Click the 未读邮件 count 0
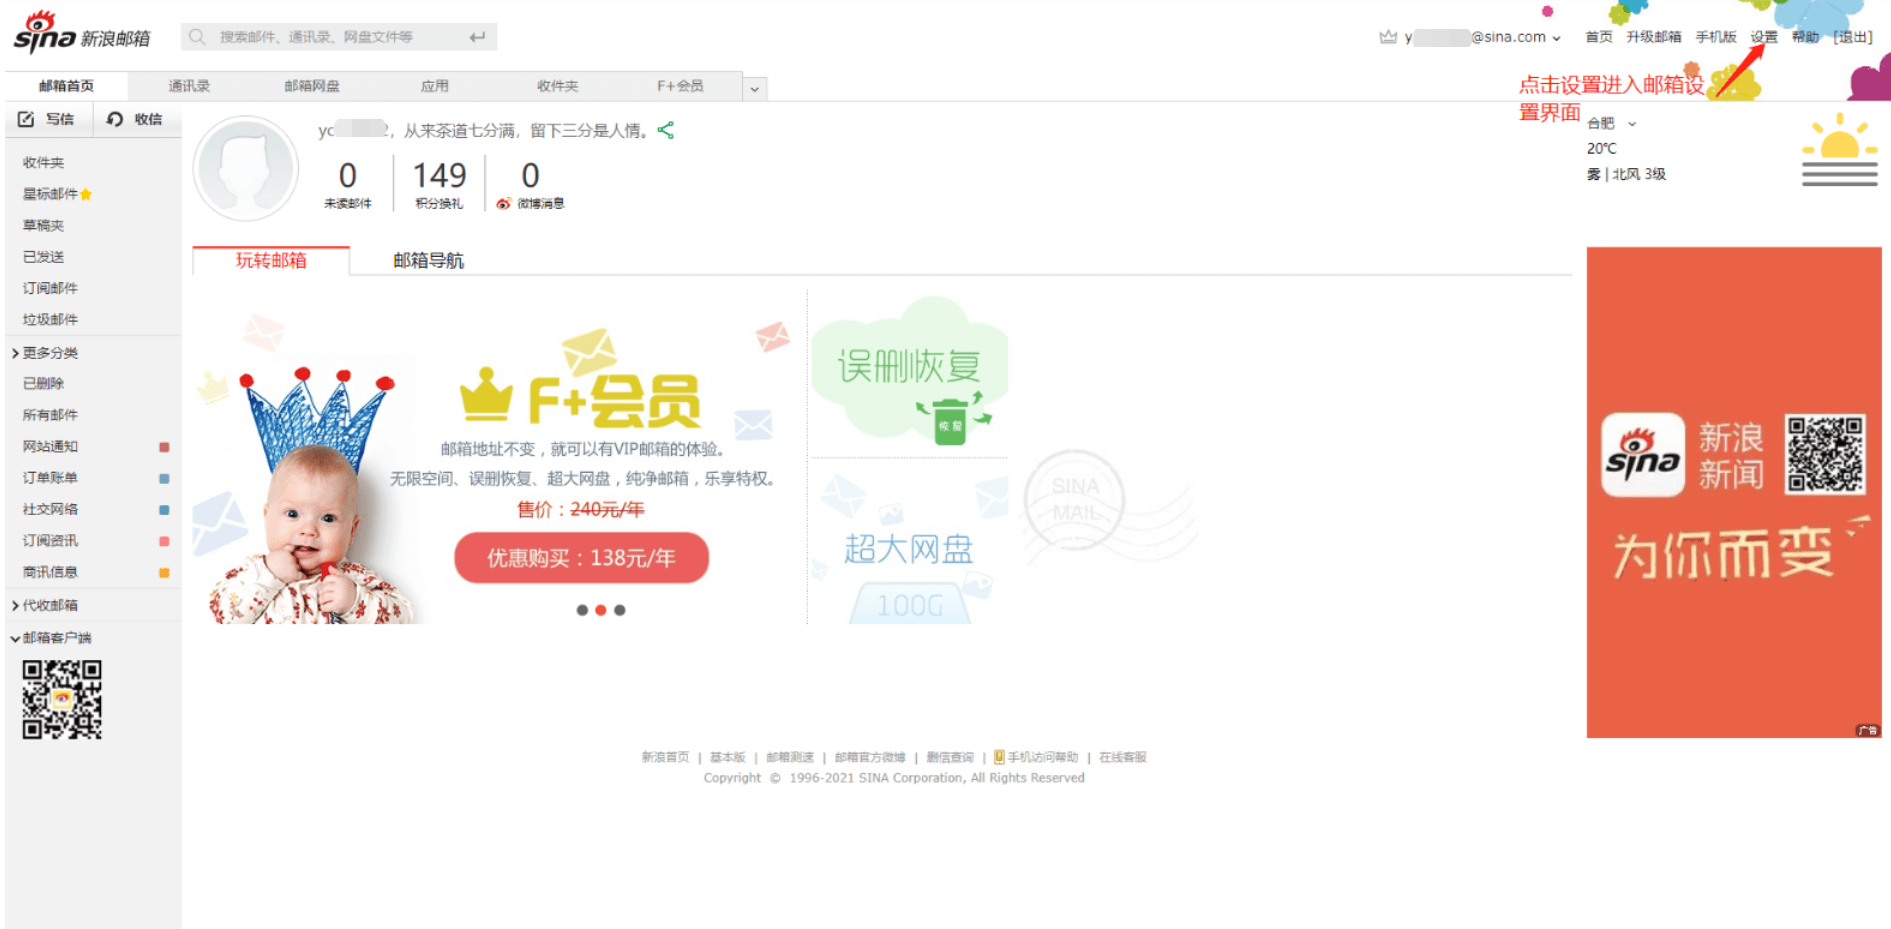The width and height of the screenshot is (1891, 929). (348, 176)
